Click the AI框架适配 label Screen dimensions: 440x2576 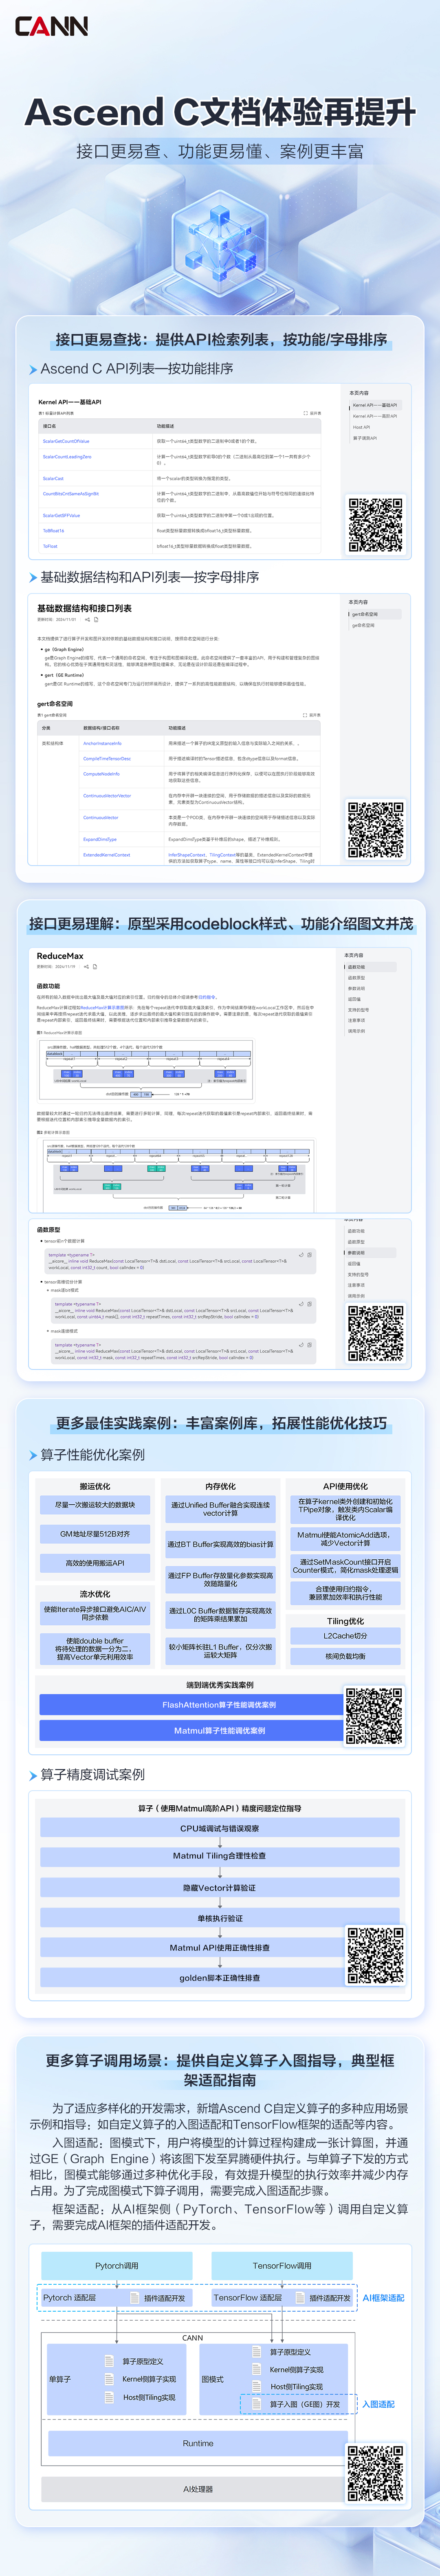383,2298
